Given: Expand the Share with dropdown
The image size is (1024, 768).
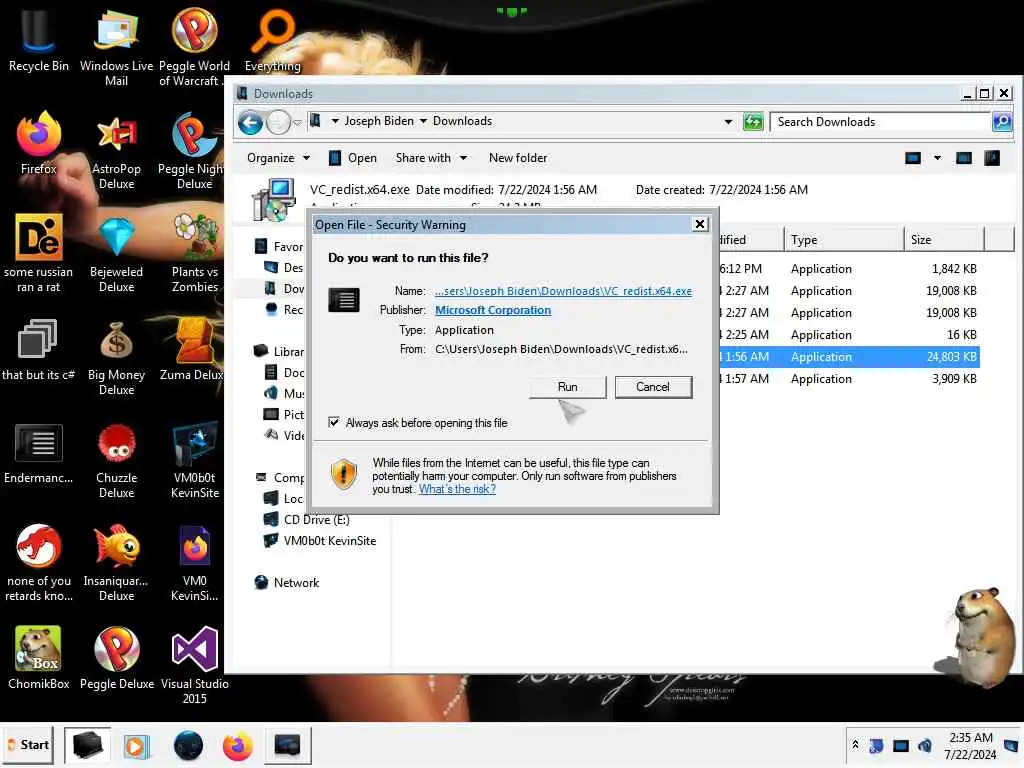Looking at the screenshot, I should click(431, 158).
